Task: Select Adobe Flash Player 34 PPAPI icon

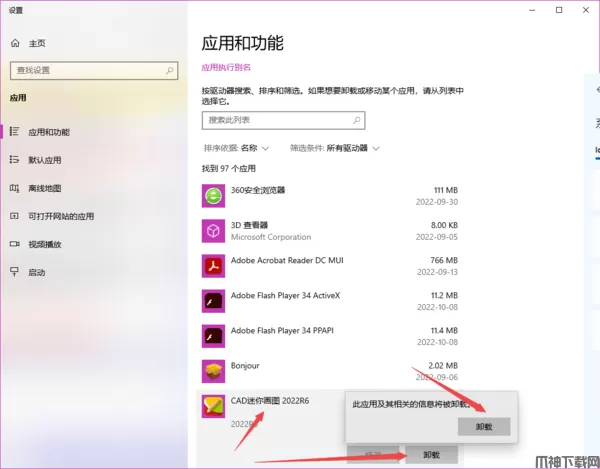Action: click(x=213, y=336)
